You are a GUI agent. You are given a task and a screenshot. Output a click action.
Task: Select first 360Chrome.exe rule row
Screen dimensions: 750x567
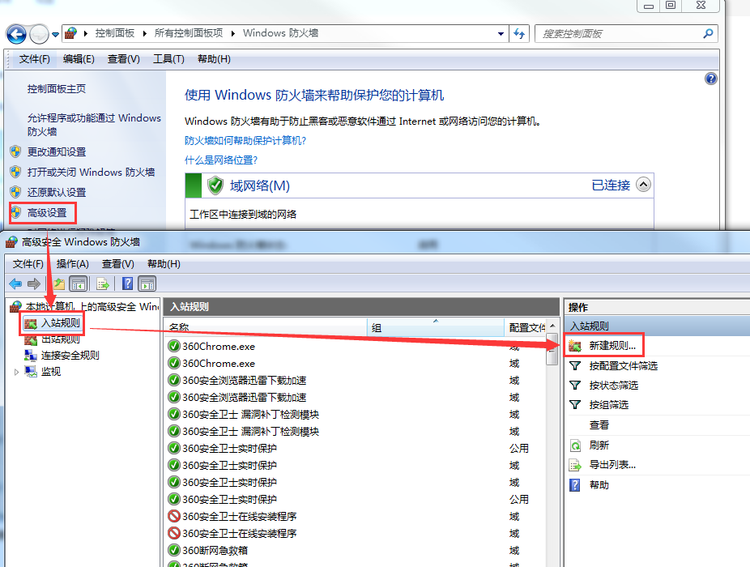click(355, 346)
